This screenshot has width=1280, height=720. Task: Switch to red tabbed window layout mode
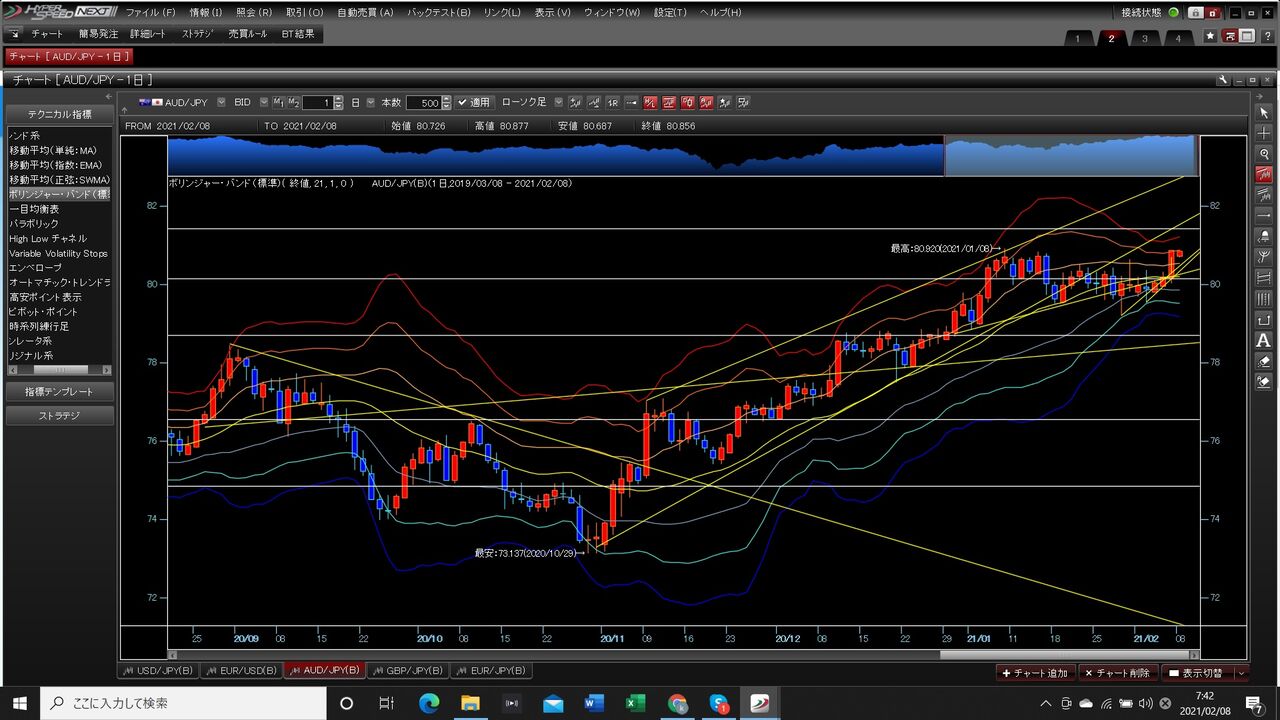click(1230, 37)
